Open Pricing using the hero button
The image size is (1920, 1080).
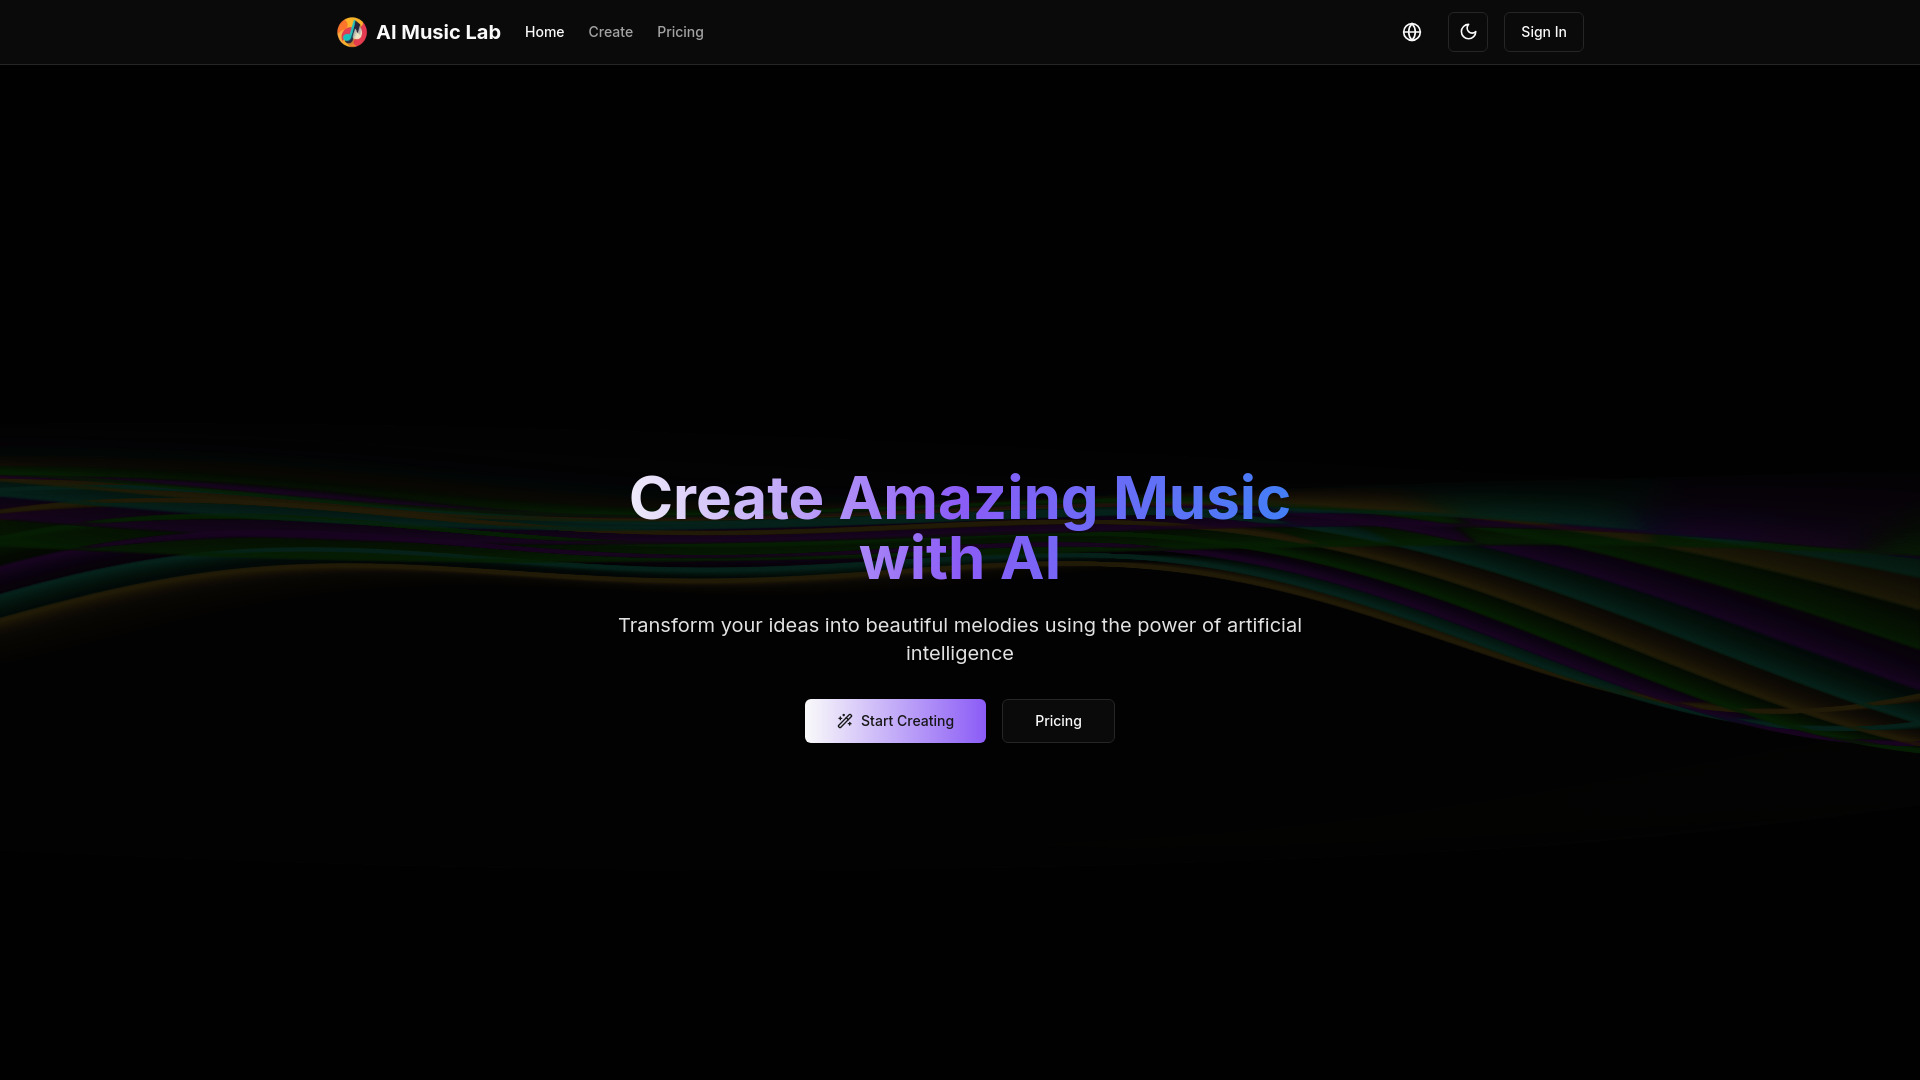1058,721
